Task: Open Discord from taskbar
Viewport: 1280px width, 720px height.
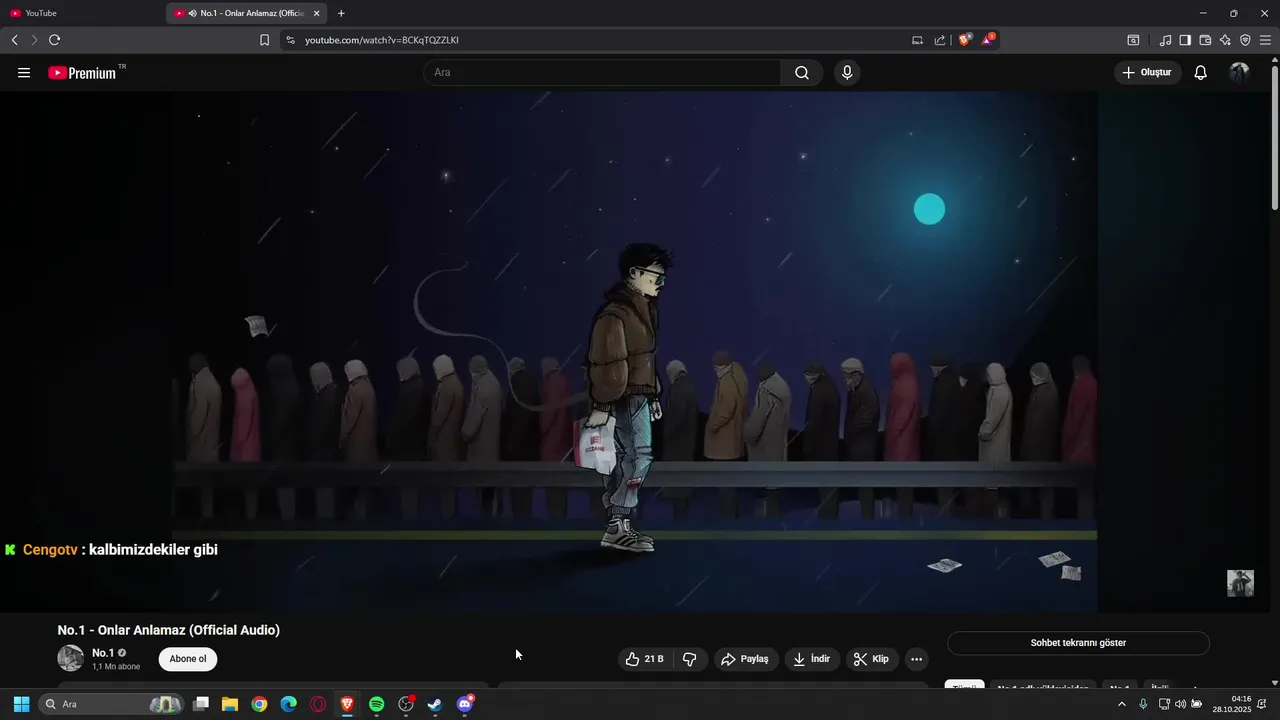Action: click(x=465, y=704)
